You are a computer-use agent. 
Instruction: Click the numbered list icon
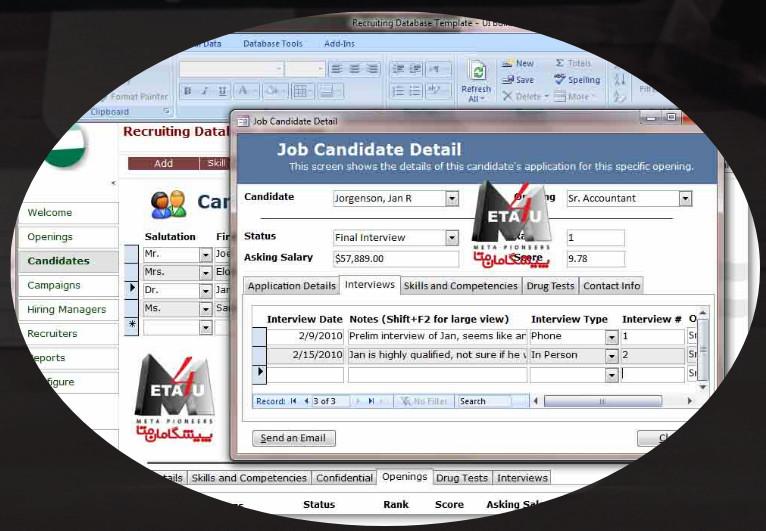398,91
